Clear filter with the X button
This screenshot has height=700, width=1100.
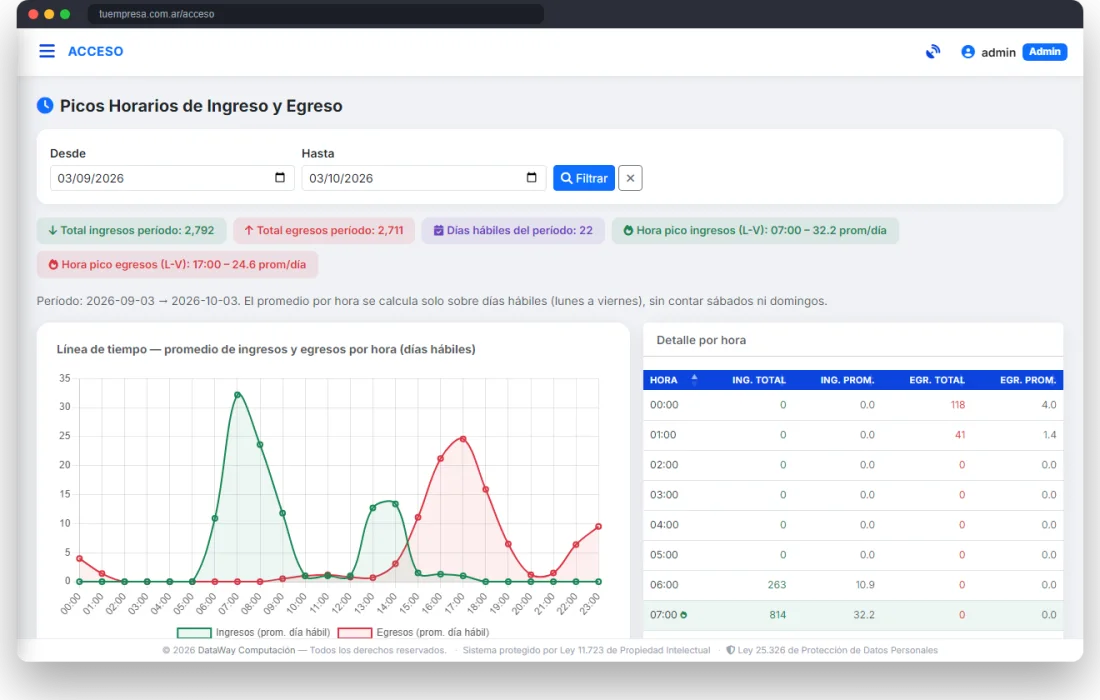coord(630,178)
